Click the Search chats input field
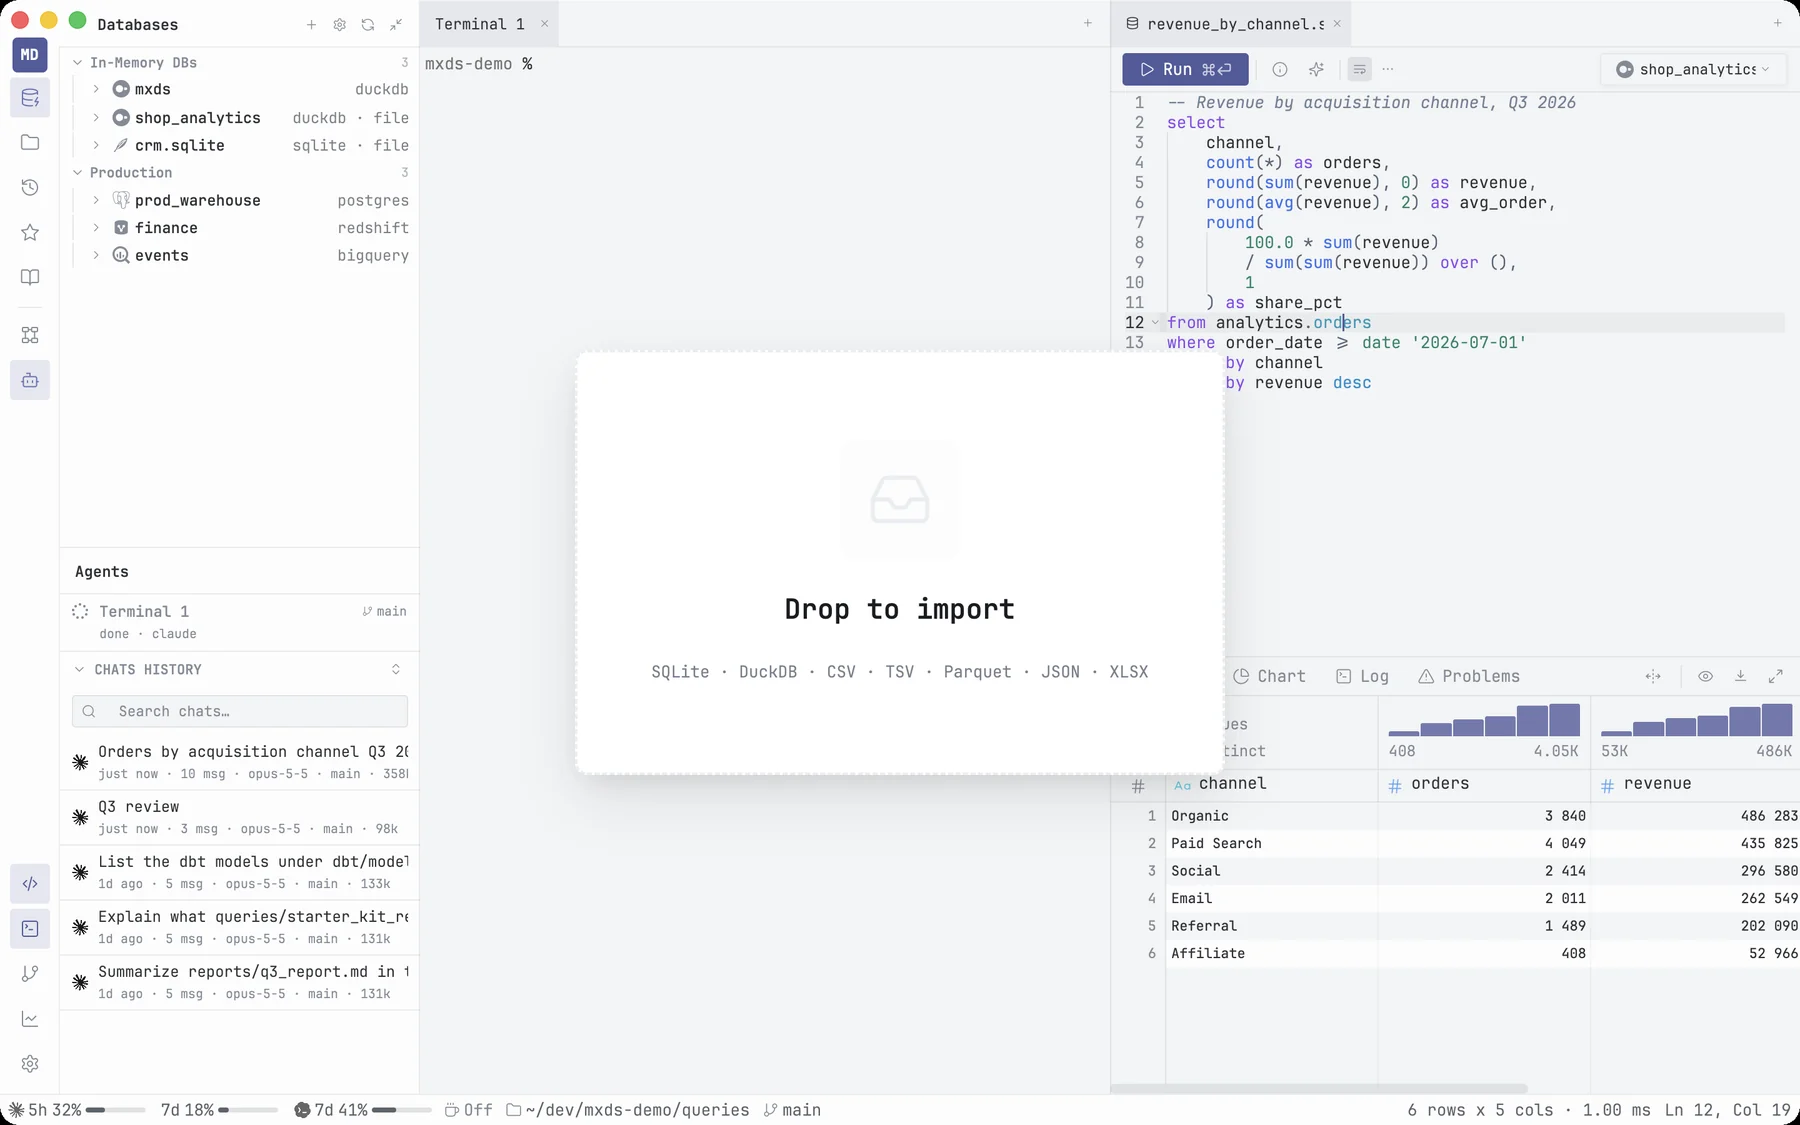Image resolution: width=1800 pixels, height=1125 pixels. pos(240,711)
